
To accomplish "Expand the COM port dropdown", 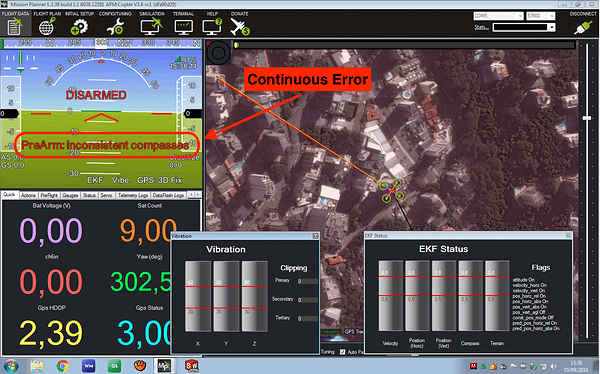I will tap(498, 16).
